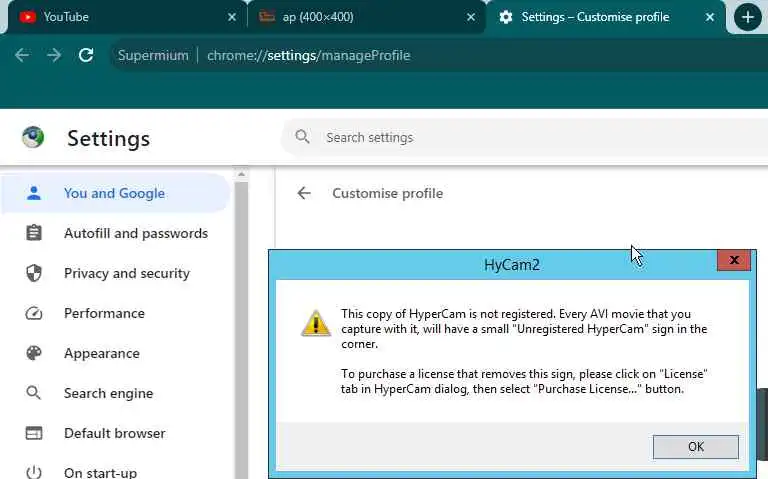Click the window icon for Default browser
The image size is (768, 479).
click(x=34, y=433)
